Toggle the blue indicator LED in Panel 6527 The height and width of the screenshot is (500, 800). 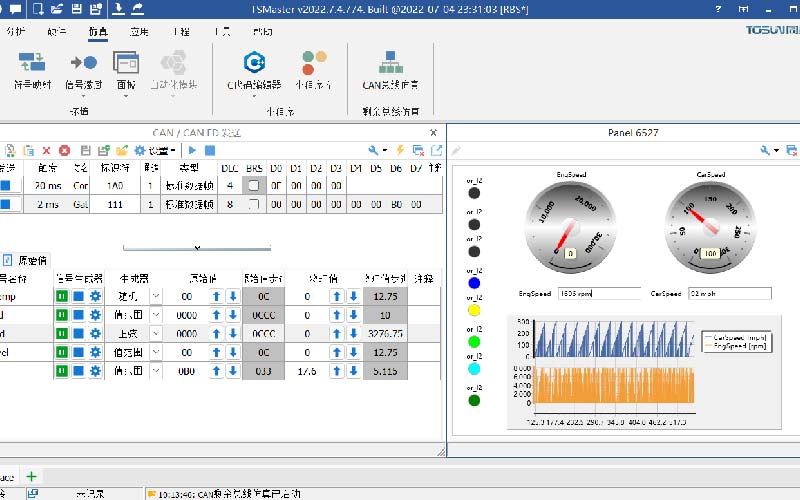[x=474, y=283]
